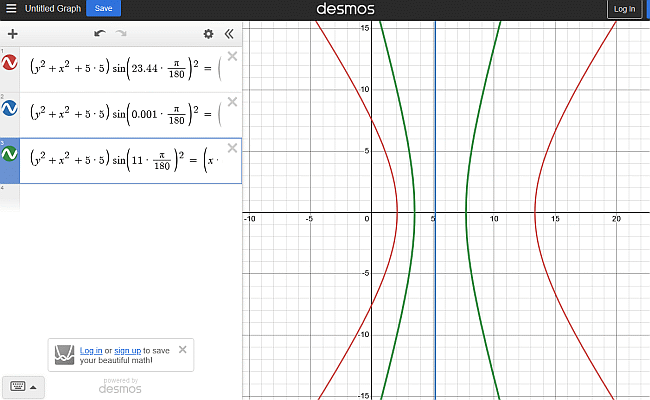
Task: Click the redo arrow icon
Action: pos(122,33)
